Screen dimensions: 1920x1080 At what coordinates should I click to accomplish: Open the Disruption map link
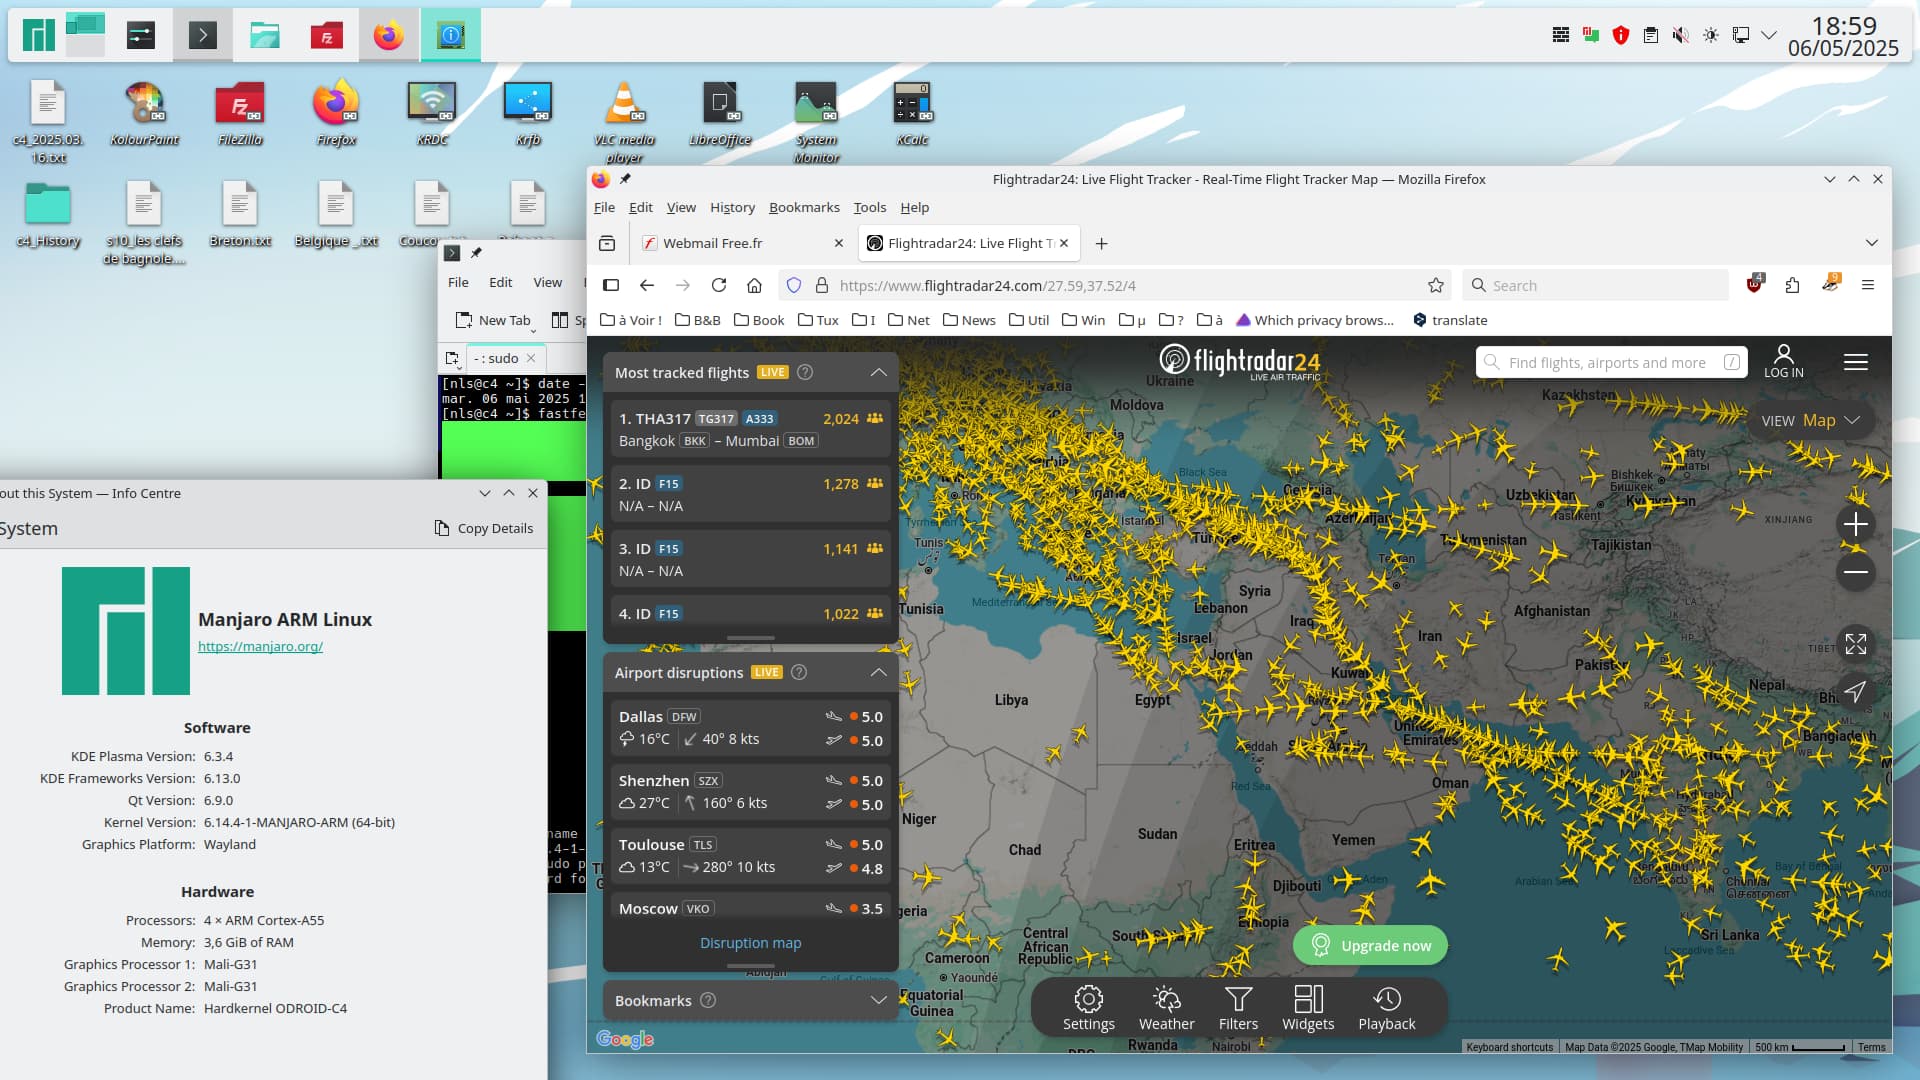click(x=750, y=942)
